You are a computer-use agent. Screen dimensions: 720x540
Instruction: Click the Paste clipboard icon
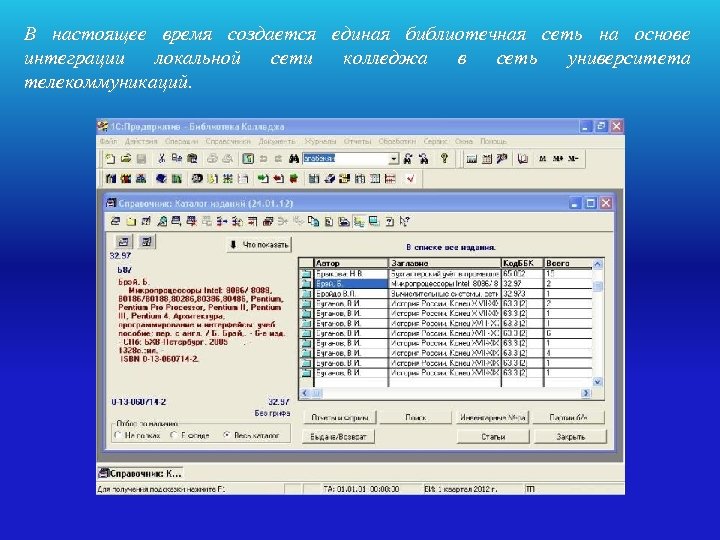(192, 158)
